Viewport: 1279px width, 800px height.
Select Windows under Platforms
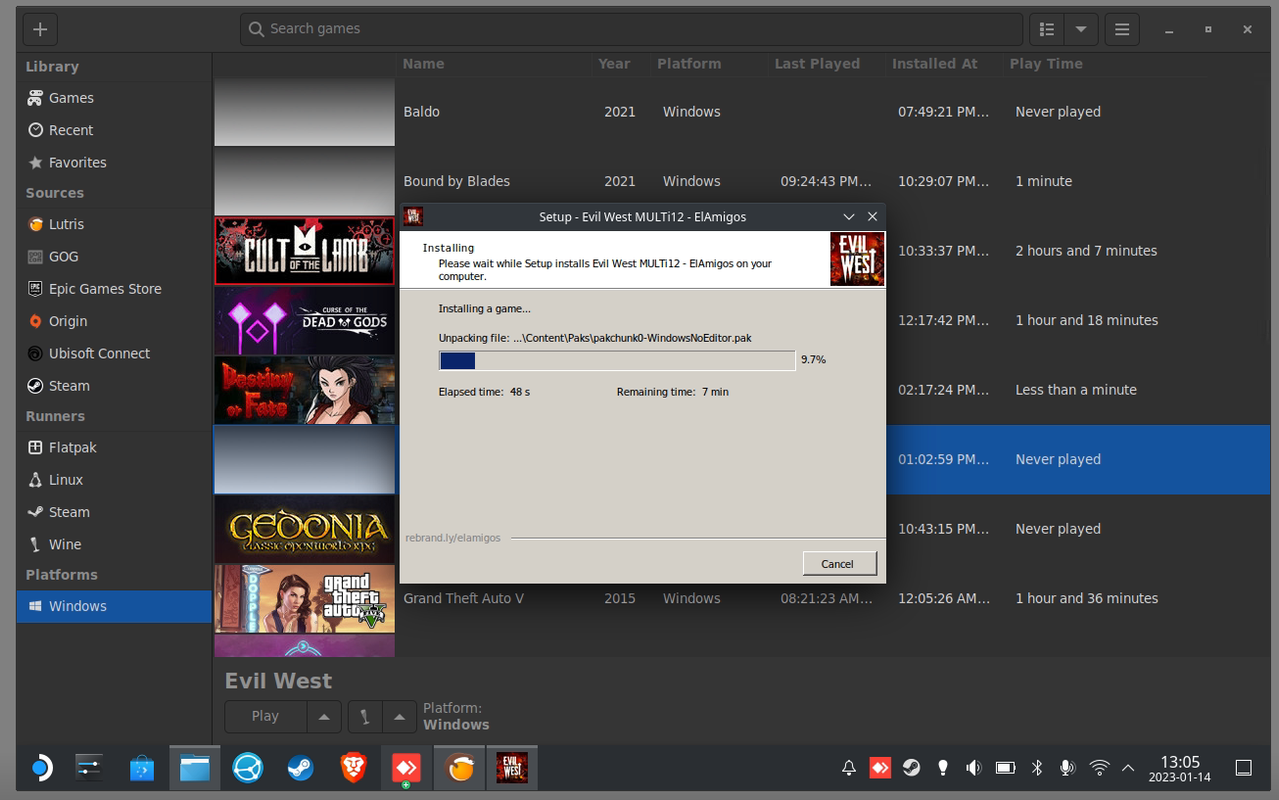point(114,606)
